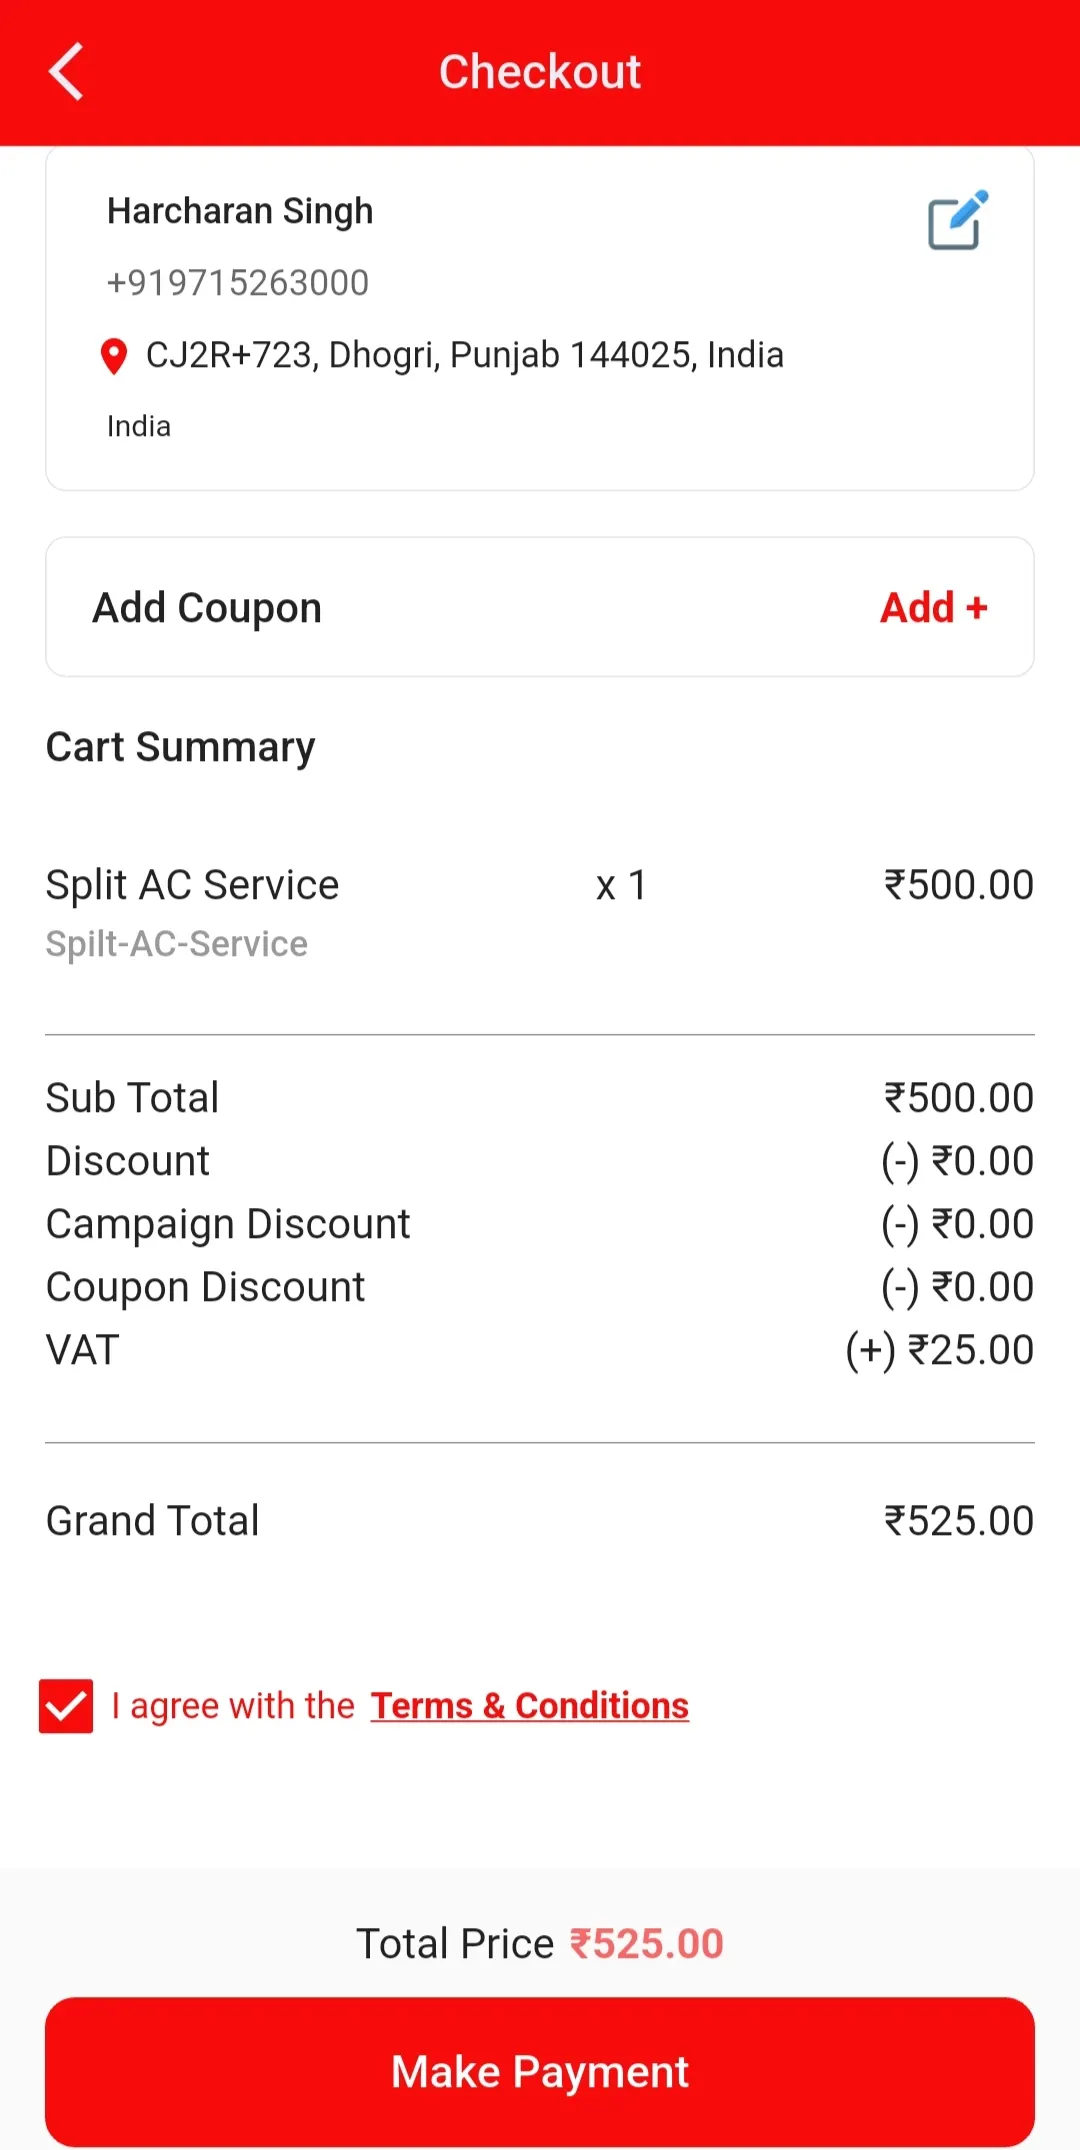1080x2150 pixels.
Task: Click the edit address pencil icon
Action: [957, 221]
